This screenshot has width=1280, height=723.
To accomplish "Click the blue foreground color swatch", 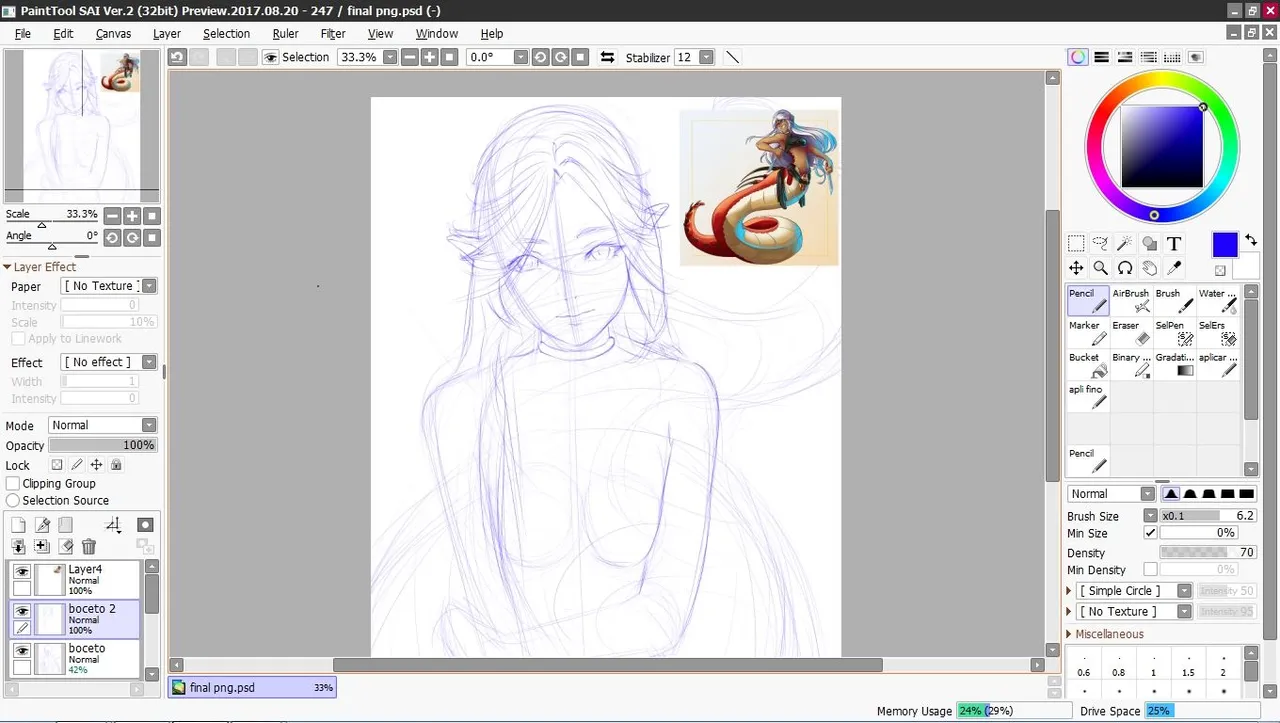I will pos(1225,244).
